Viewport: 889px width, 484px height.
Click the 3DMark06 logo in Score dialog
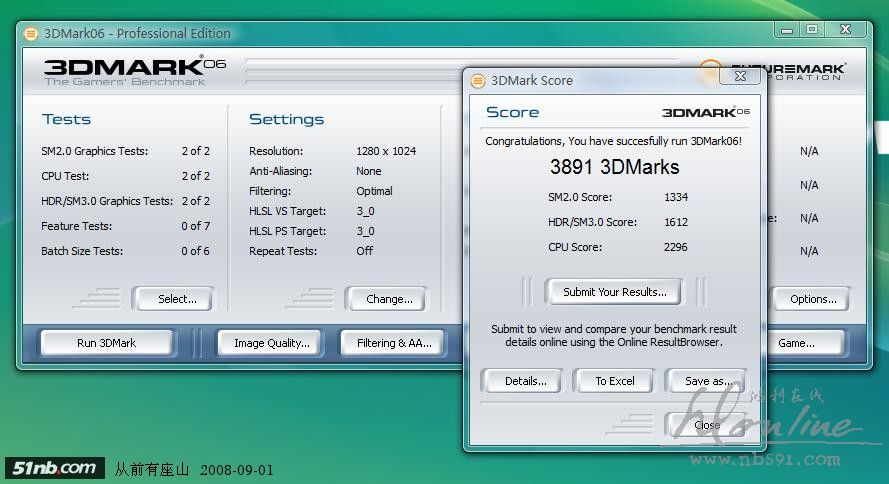[705, 112]
